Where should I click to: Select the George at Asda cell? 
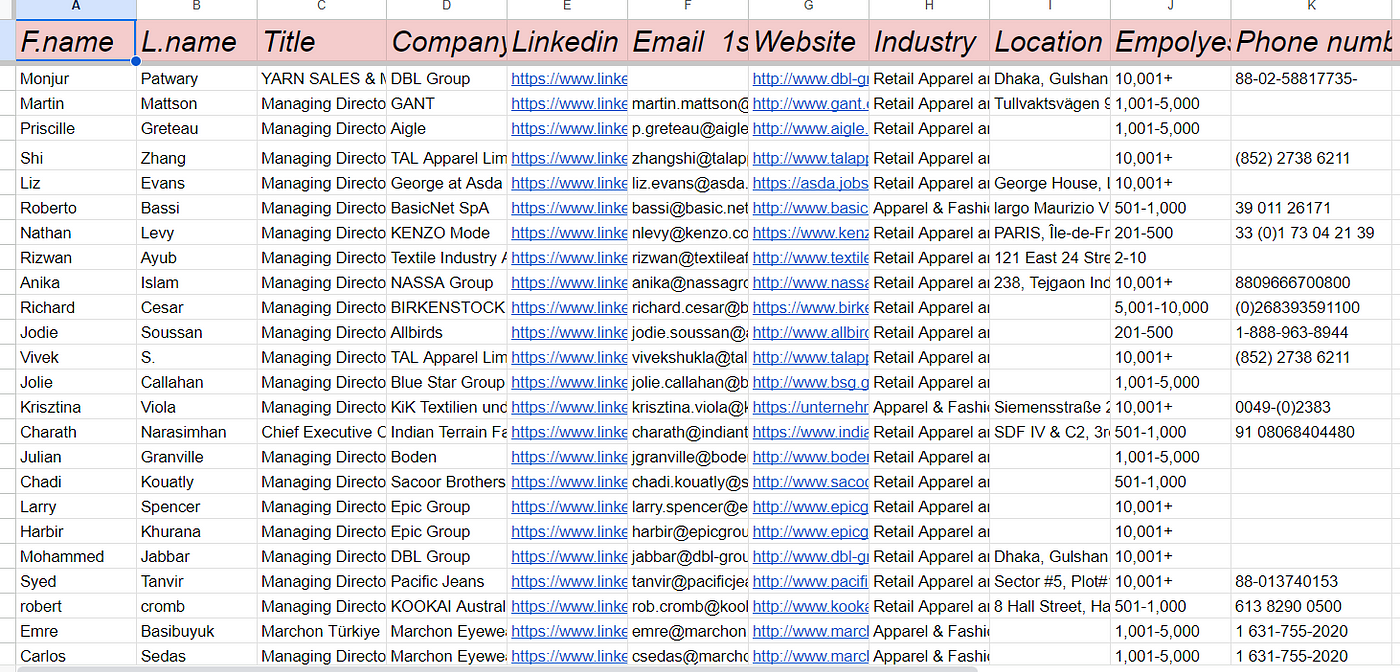[447, 183]
